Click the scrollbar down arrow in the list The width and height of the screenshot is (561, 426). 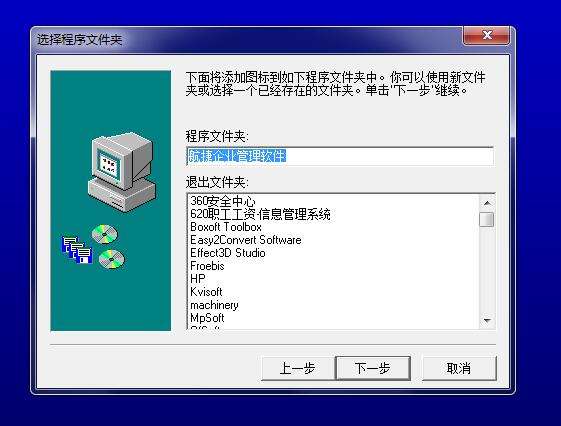pos(487,320)
